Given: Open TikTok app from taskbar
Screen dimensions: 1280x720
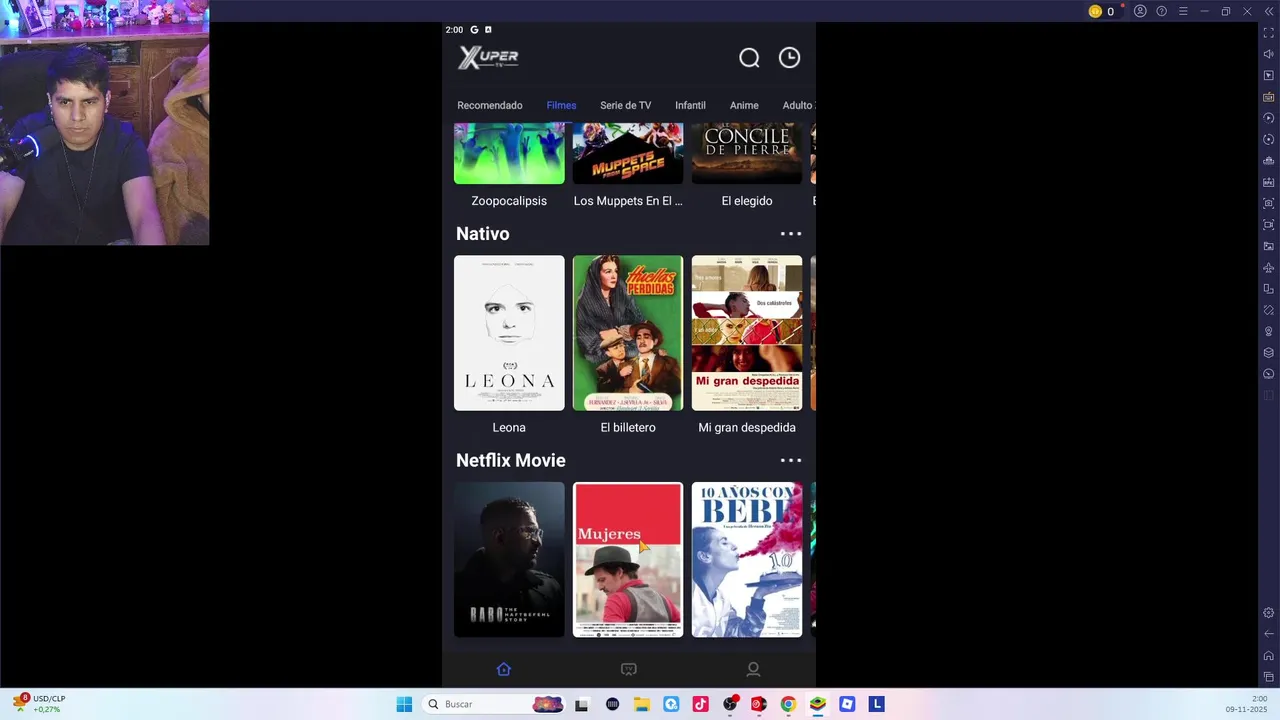Looking at the screenshot, I should (700, 704).
